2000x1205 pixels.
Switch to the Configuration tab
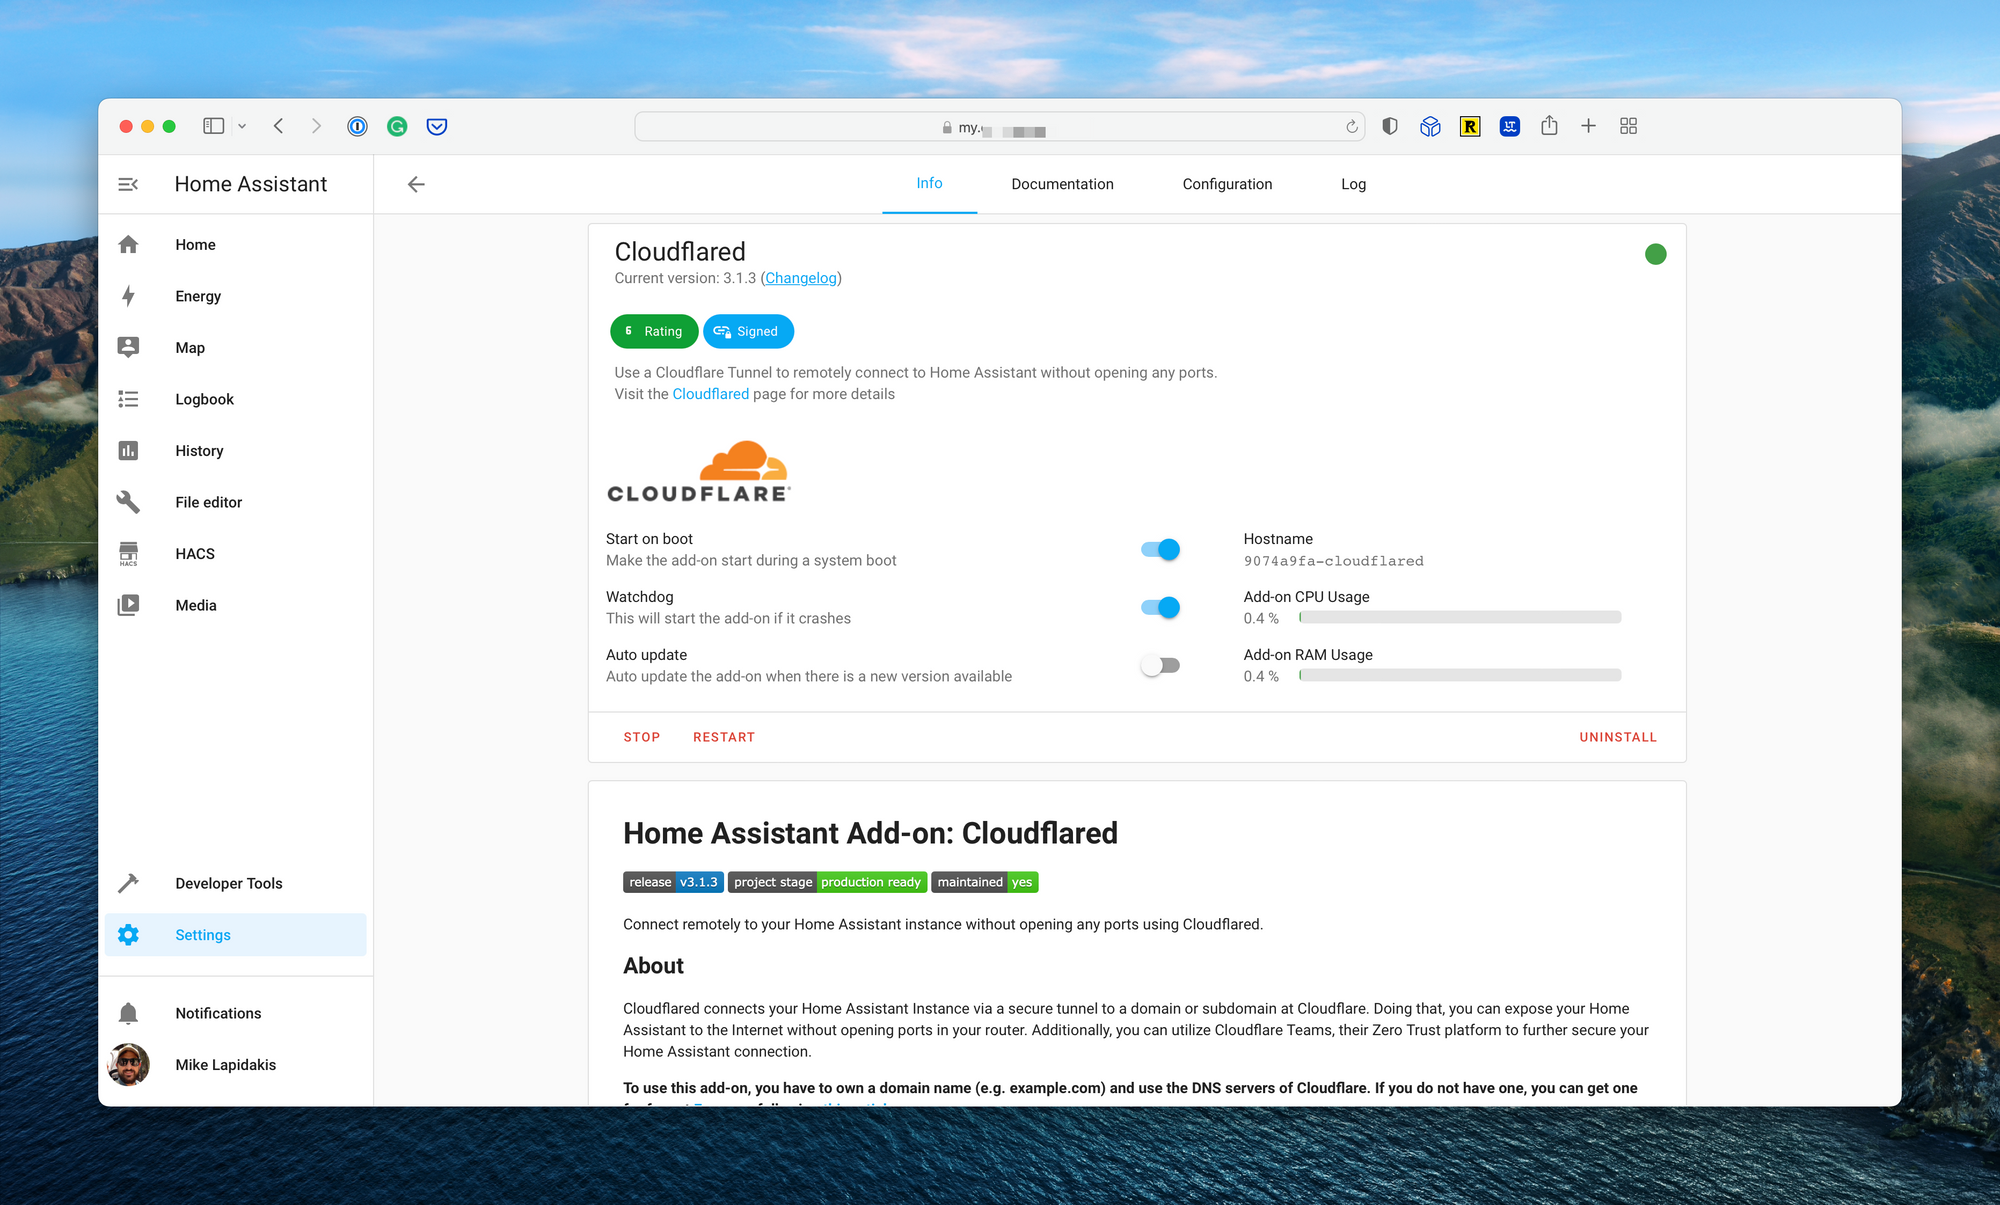pyautogui.click(x=1226, y=183)
